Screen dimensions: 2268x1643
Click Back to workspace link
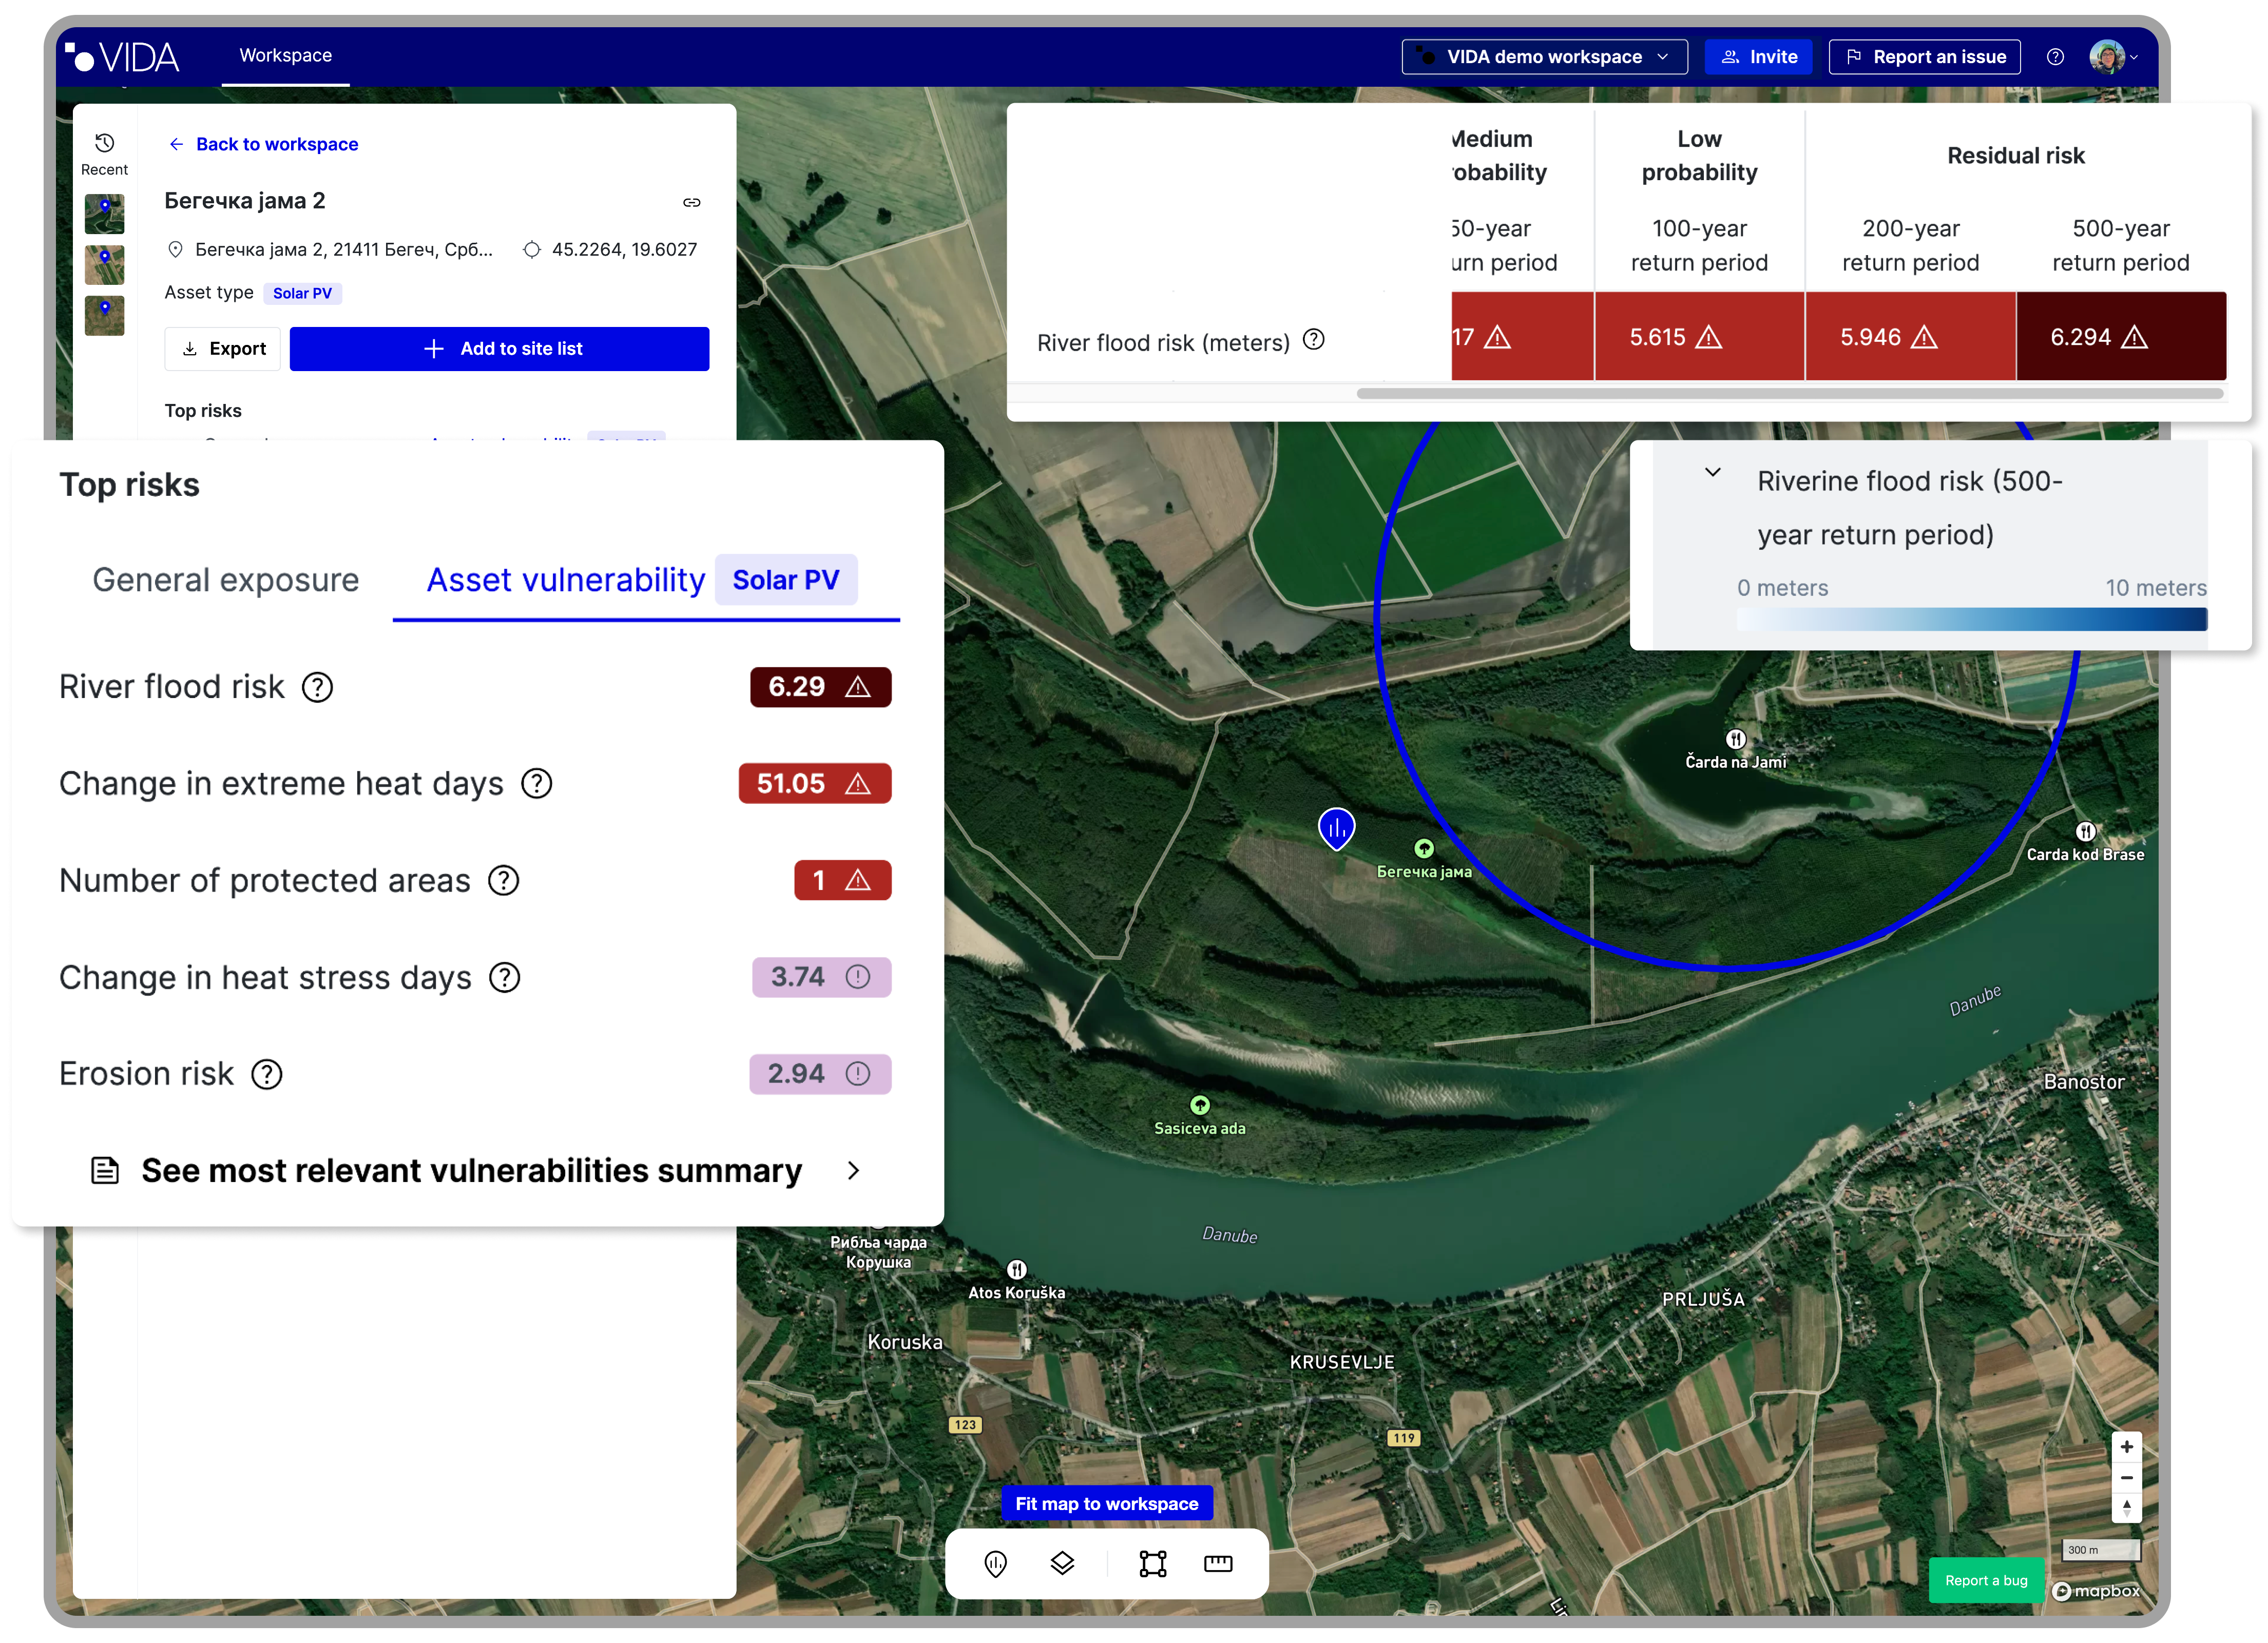pos(264,144)
